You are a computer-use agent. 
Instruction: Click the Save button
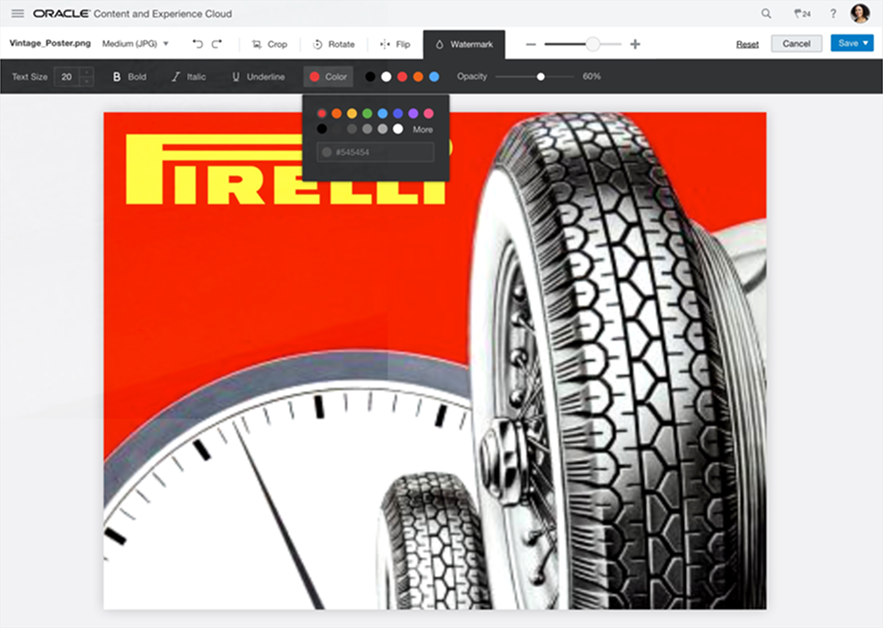(x=852, y=43)
